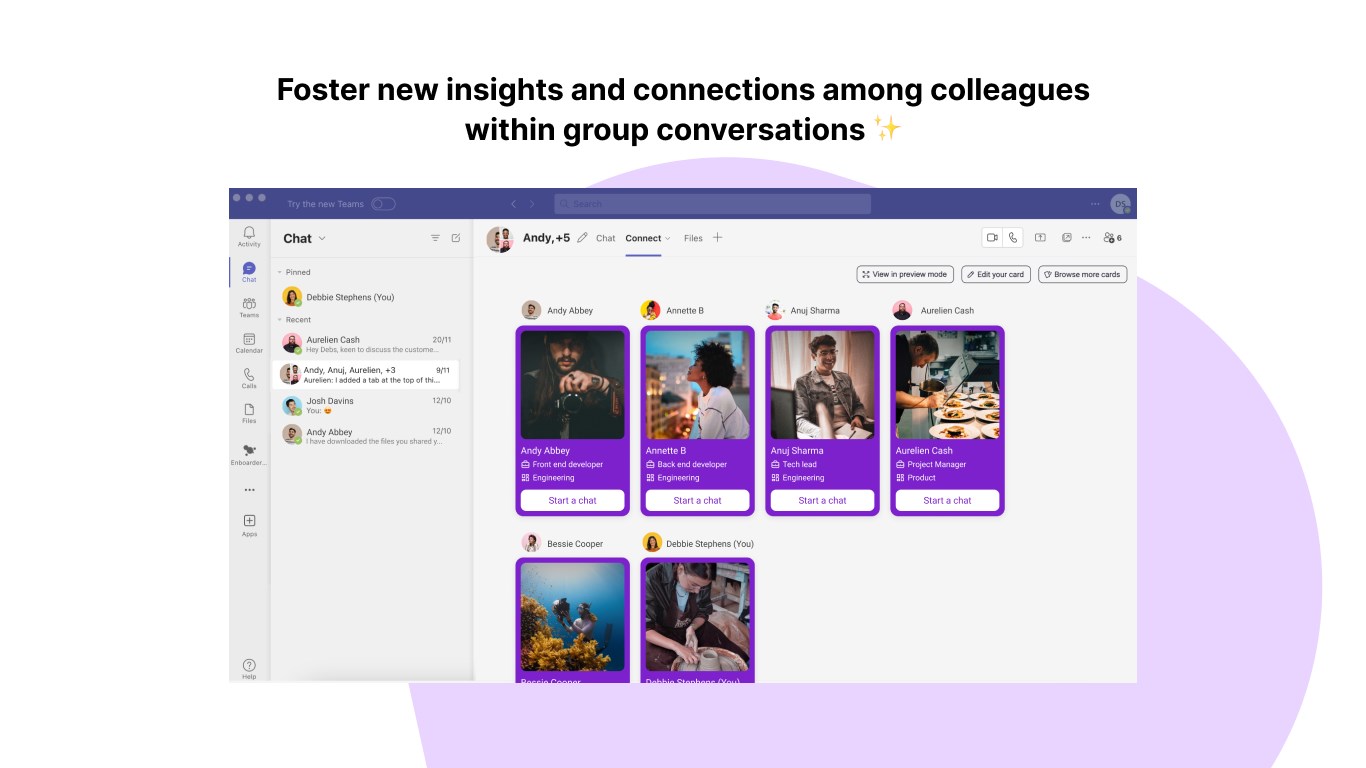
Task: Click Front end developer on Andy's card
Action: point(567,465)
